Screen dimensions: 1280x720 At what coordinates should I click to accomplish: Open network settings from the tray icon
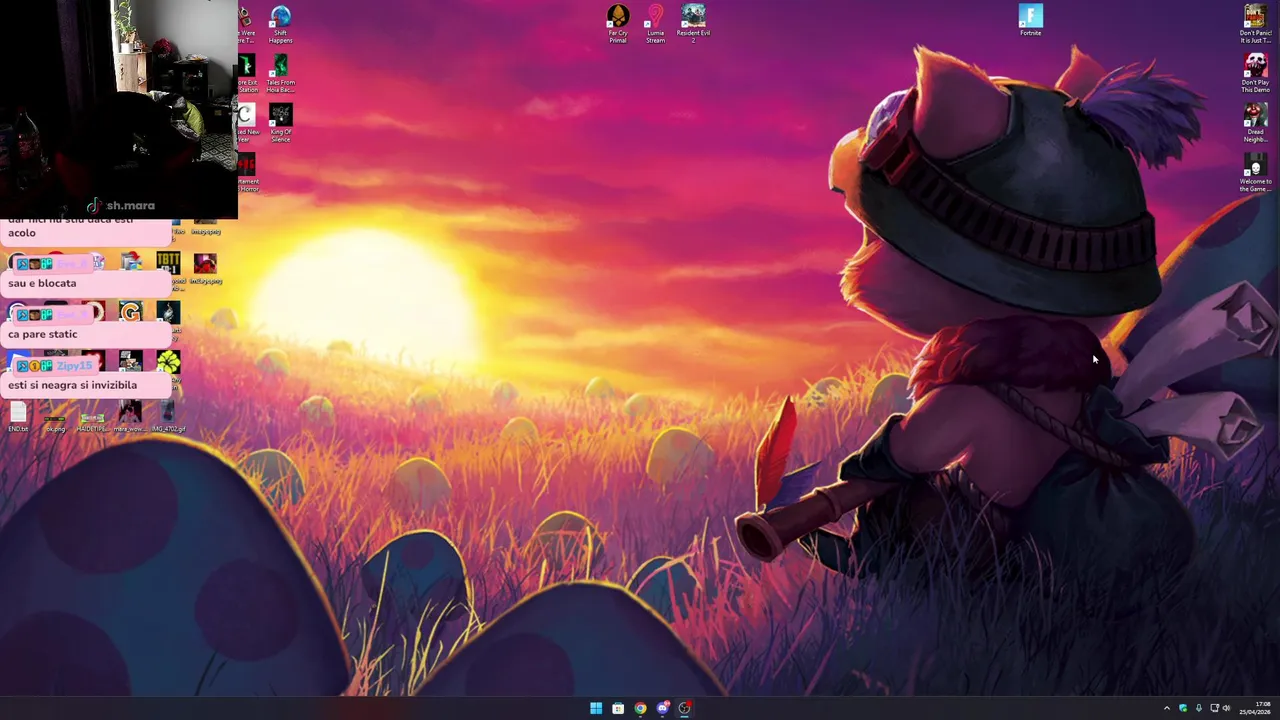(x=1214, y=708)
